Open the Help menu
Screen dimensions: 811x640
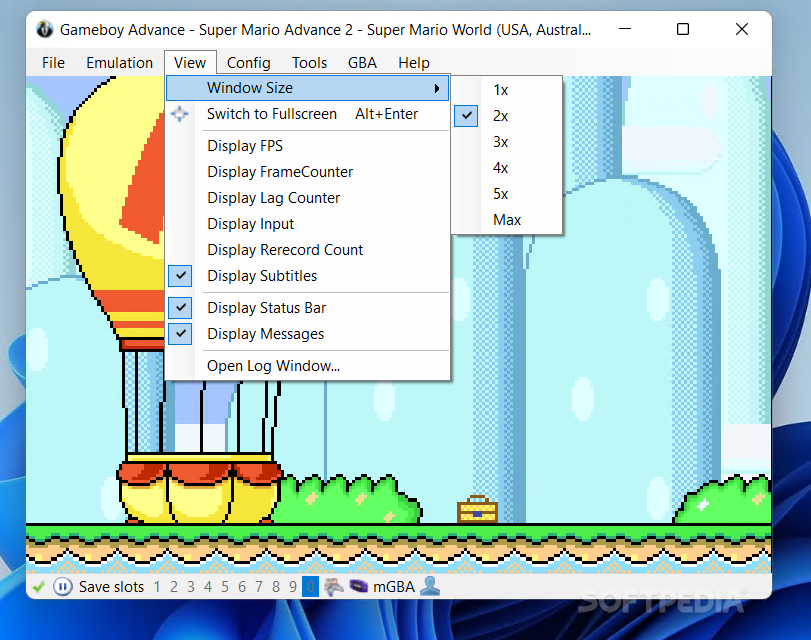point(414,63)
